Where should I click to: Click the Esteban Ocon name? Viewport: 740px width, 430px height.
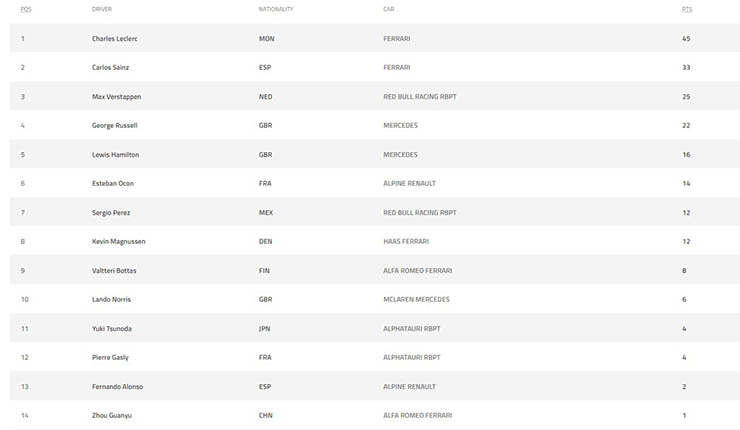[x=112, y=184]
